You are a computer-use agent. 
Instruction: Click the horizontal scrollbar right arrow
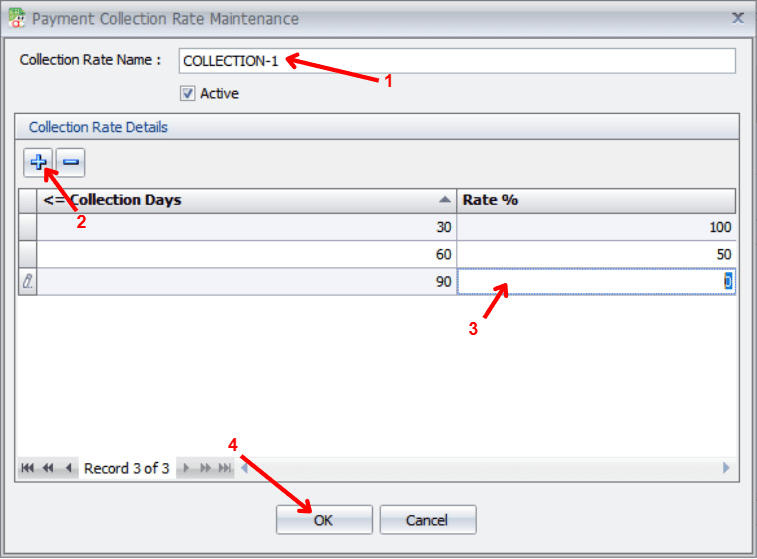pyautogui.click(x=726, y=468)
